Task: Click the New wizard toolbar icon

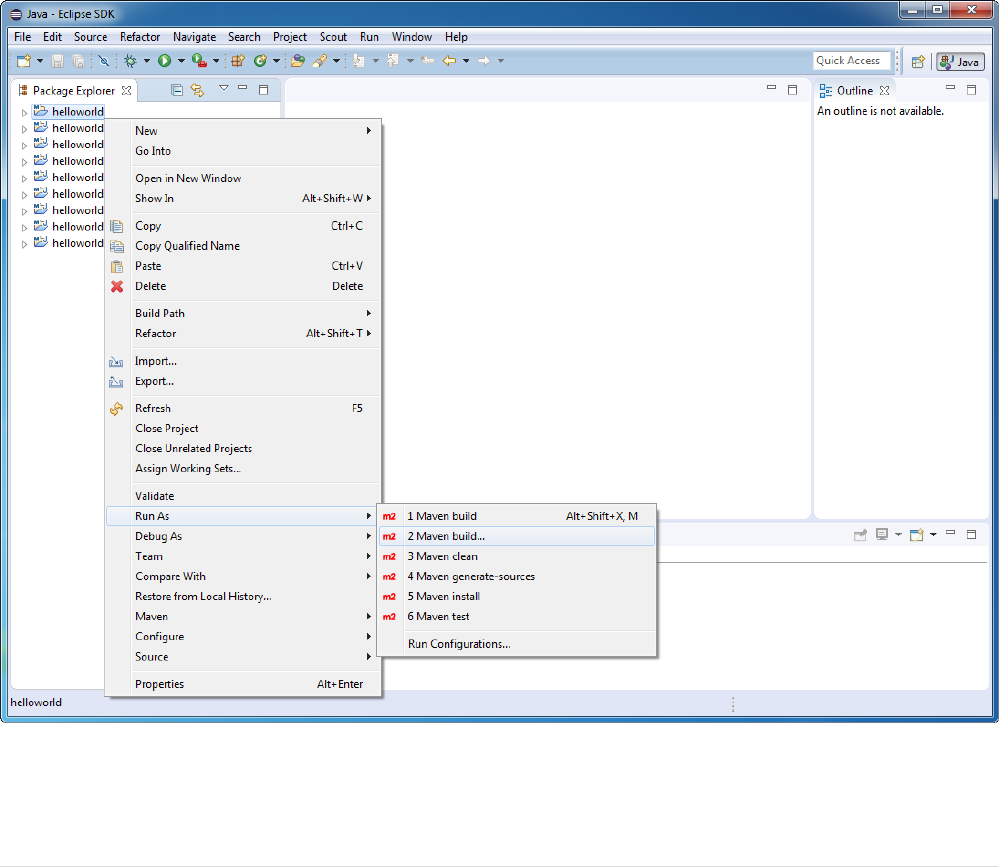Action: point(24,61)
